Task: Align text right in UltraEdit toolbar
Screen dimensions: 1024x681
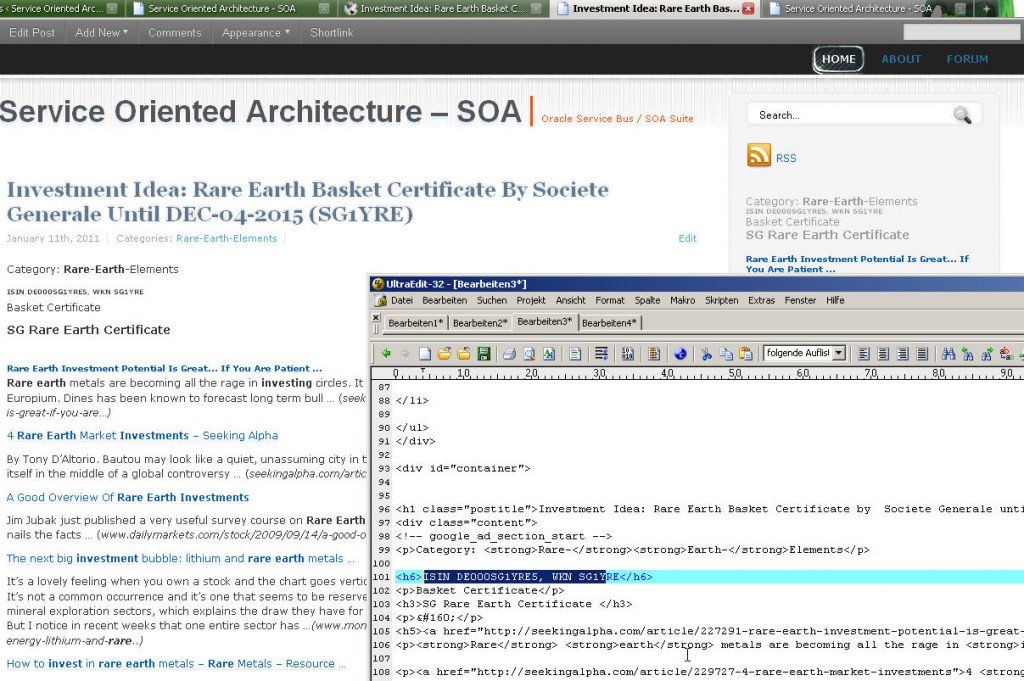Action: 903,353
